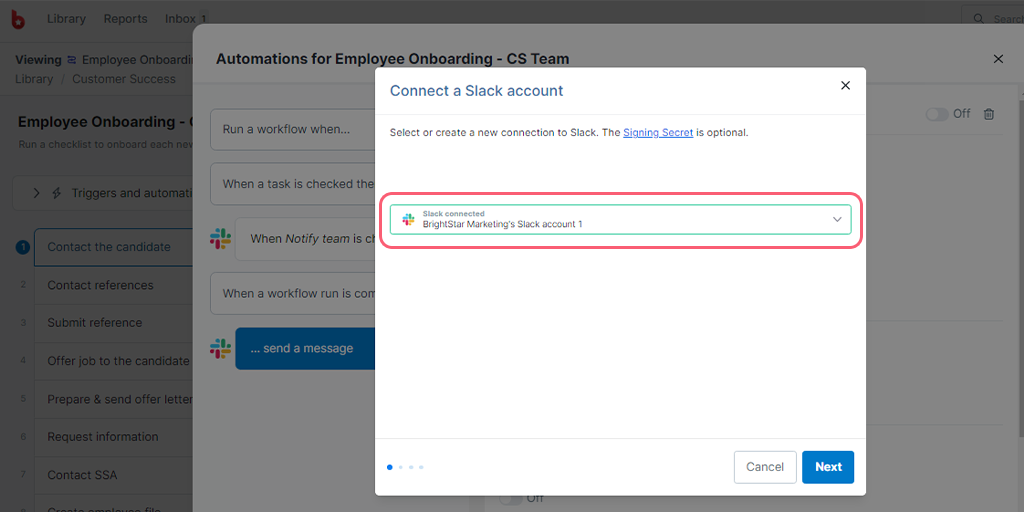The height and width of the screenshot is (512, 1024).
Task: Select When a task is checked option
Action: (293, 184)
